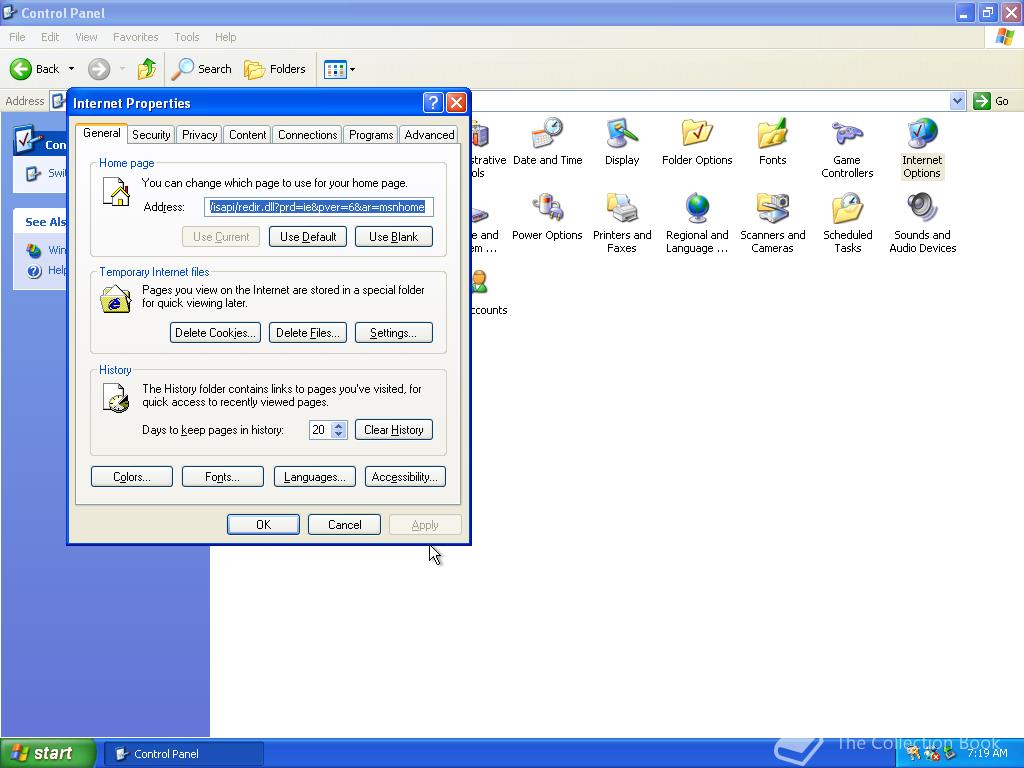The image size is (1024, 768).
Task: Open the Colors dialog button
Action: (x=131, y=477)
